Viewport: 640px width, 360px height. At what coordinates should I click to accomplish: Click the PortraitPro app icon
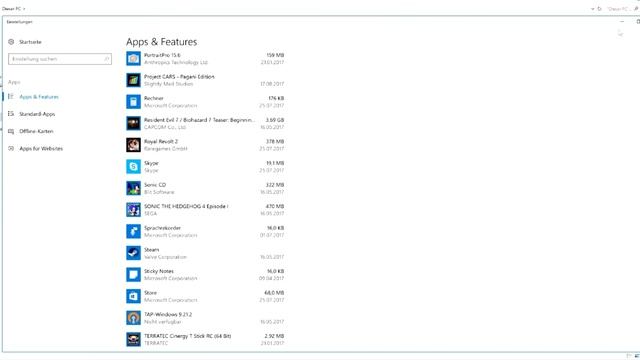click(133, 59)
